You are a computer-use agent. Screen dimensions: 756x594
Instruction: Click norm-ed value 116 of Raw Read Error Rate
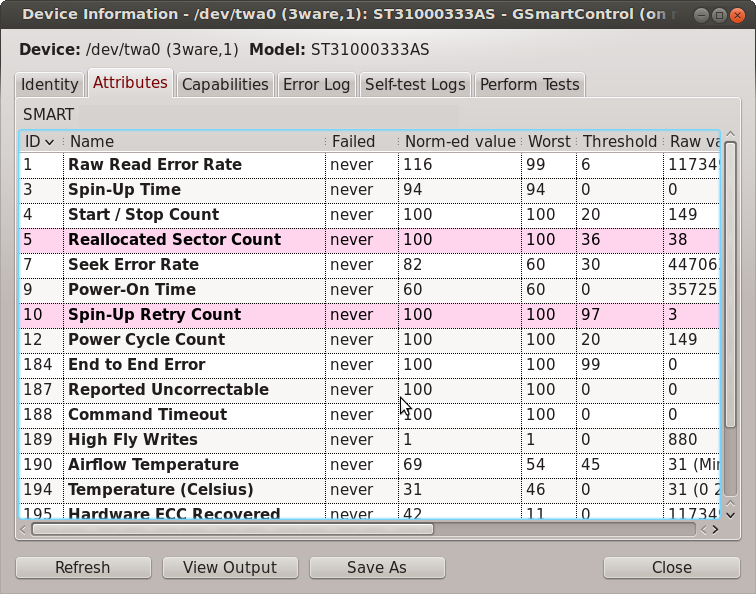[x=418, y=165]
